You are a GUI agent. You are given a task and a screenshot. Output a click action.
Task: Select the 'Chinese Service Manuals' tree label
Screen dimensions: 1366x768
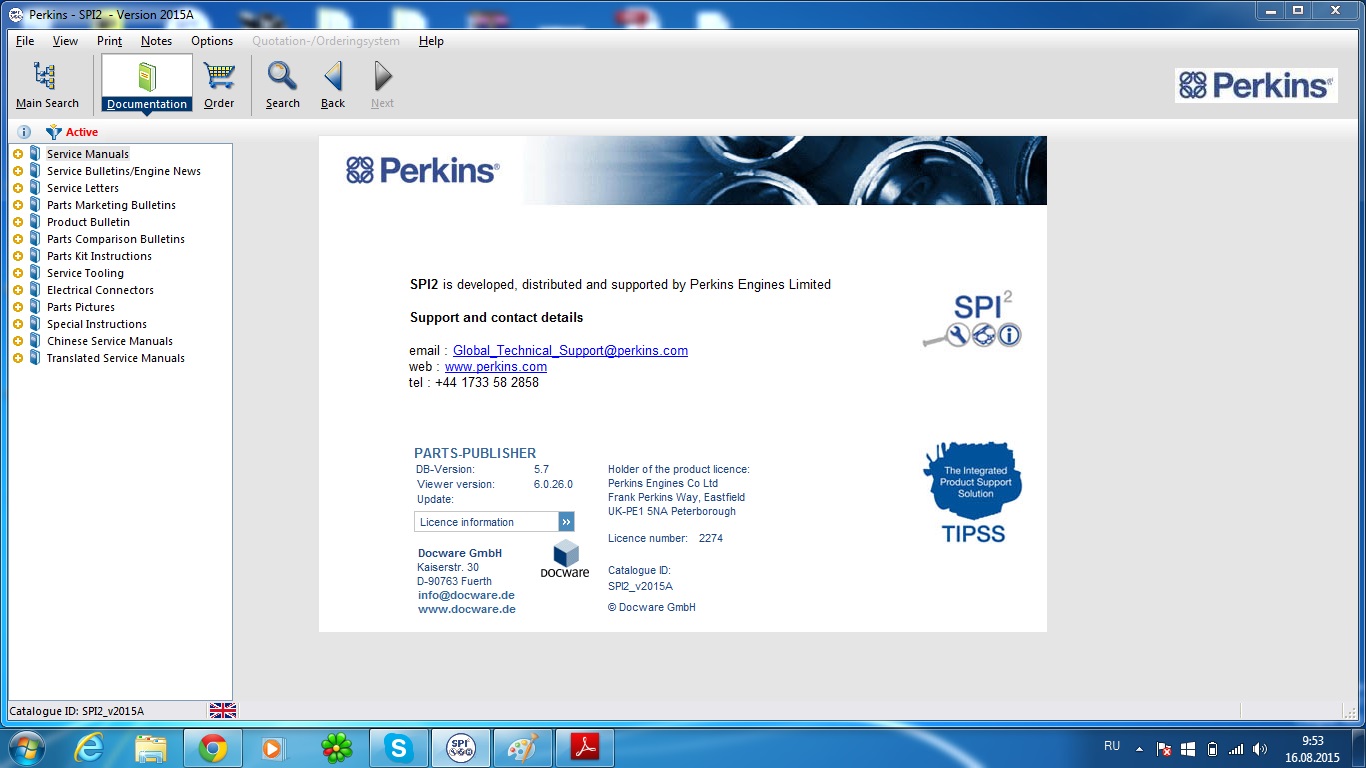click(110, 341)
